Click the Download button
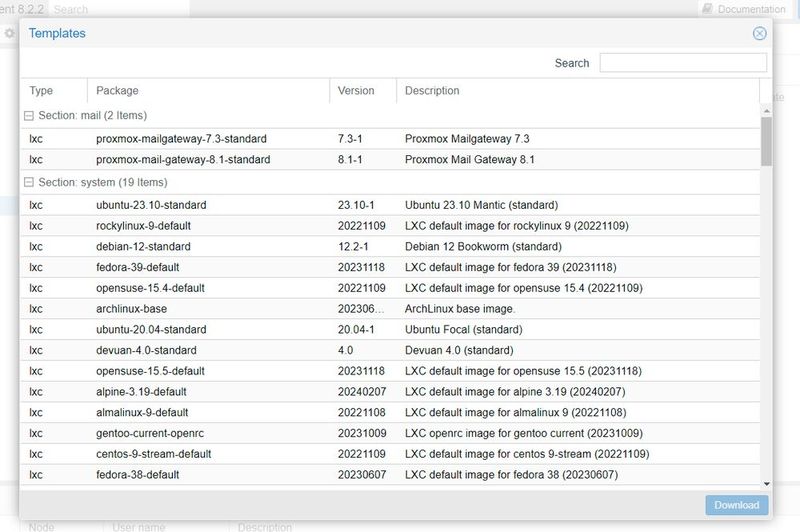The height and width of the screenshot is (532, 800). point(736,505)
